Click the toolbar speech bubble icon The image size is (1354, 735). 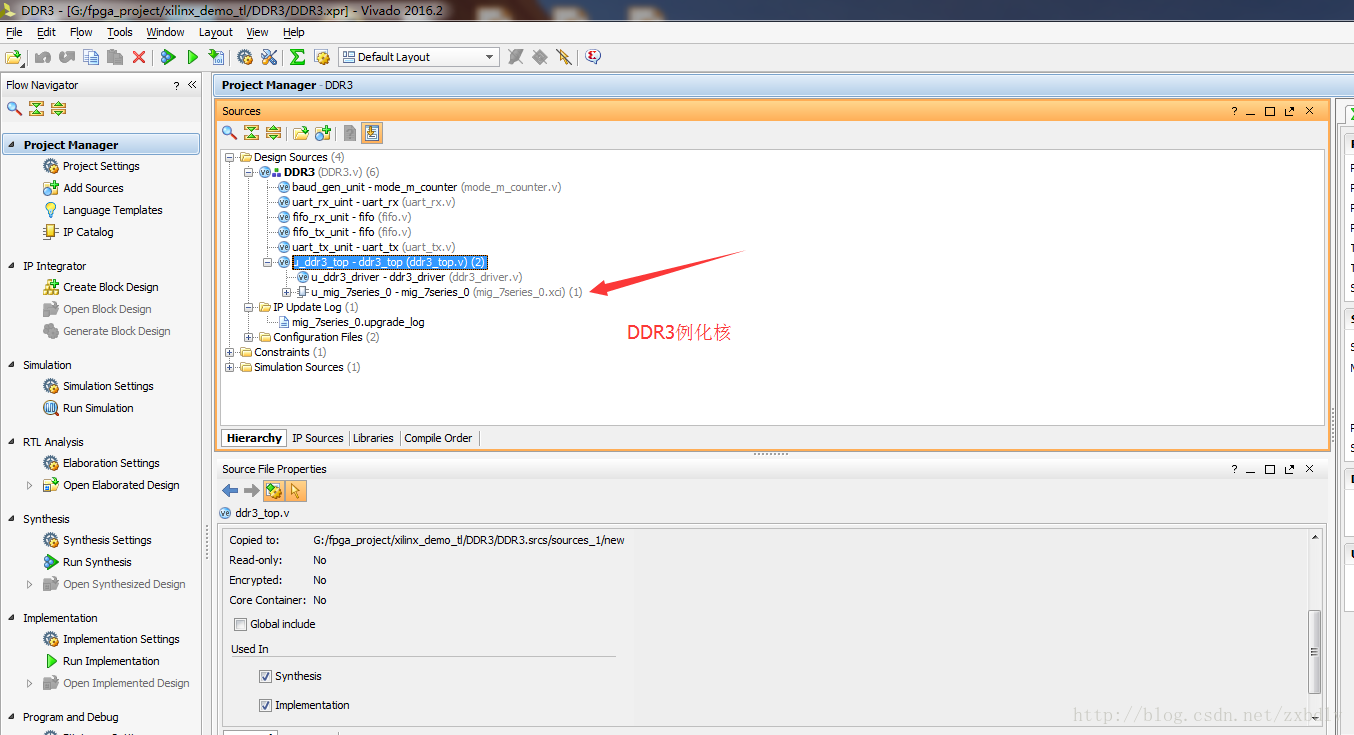pos(593,57)
